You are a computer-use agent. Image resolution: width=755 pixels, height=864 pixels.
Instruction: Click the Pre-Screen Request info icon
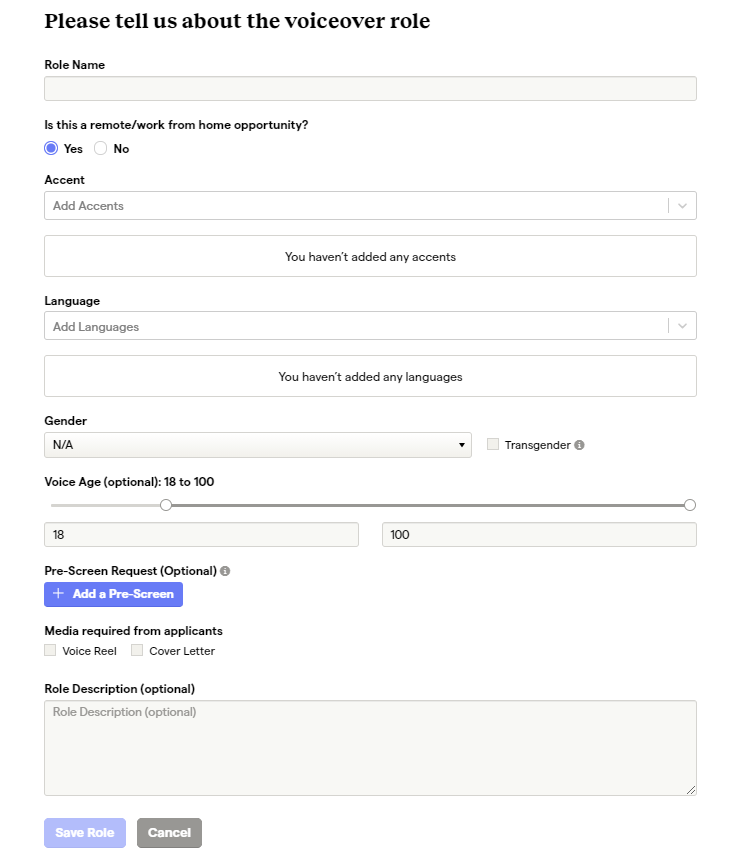pyautogui.click(x=225, y=571)
